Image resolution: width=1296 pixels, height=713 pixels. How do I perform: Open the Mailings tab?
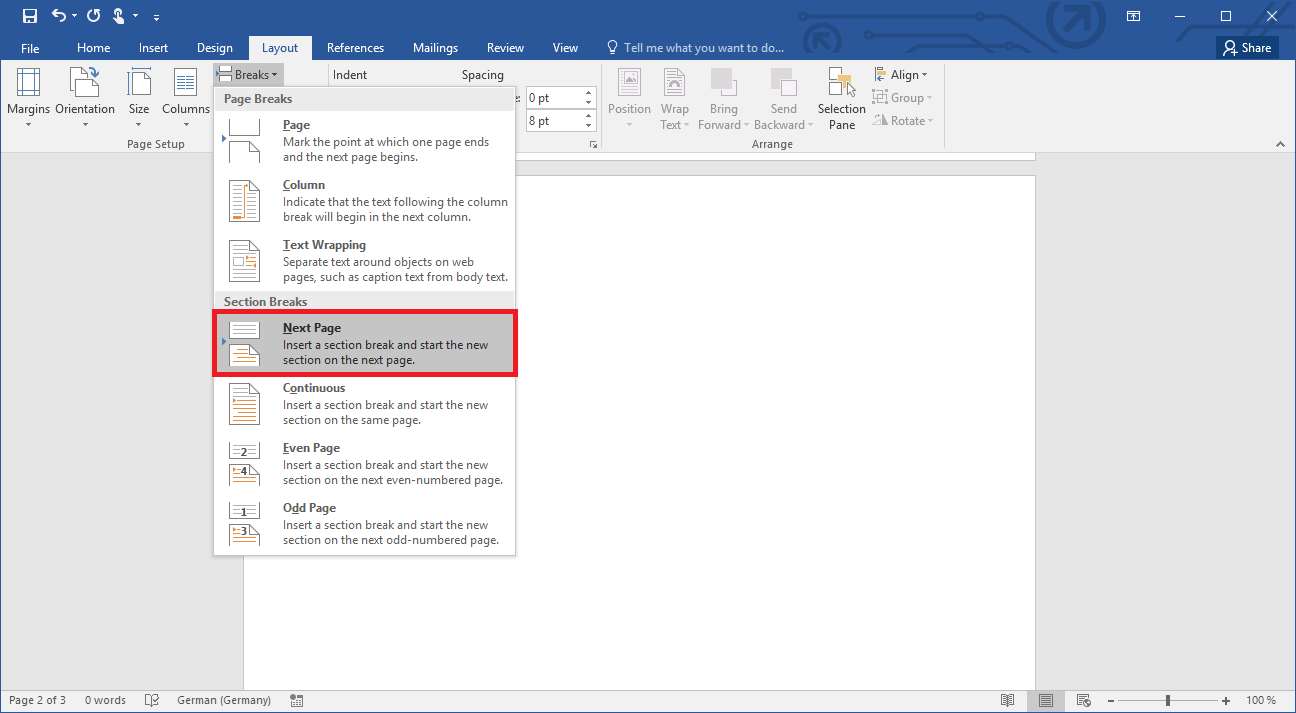coord(435,47)
